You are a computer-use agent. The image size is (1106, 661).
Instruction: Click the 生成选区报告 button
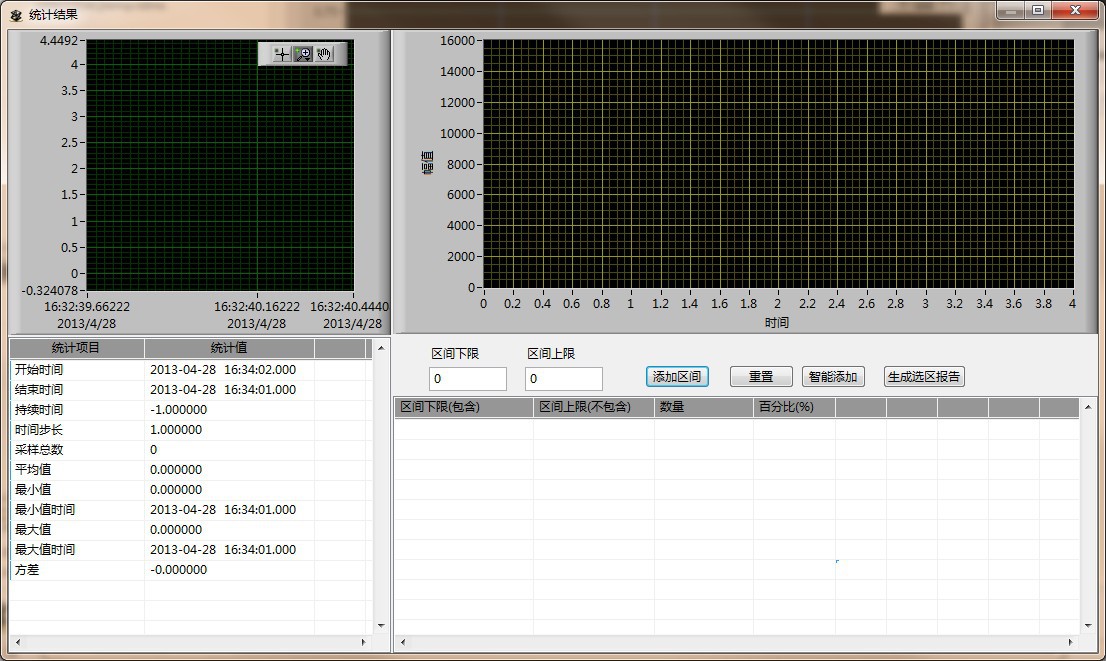tap(924, 377)
